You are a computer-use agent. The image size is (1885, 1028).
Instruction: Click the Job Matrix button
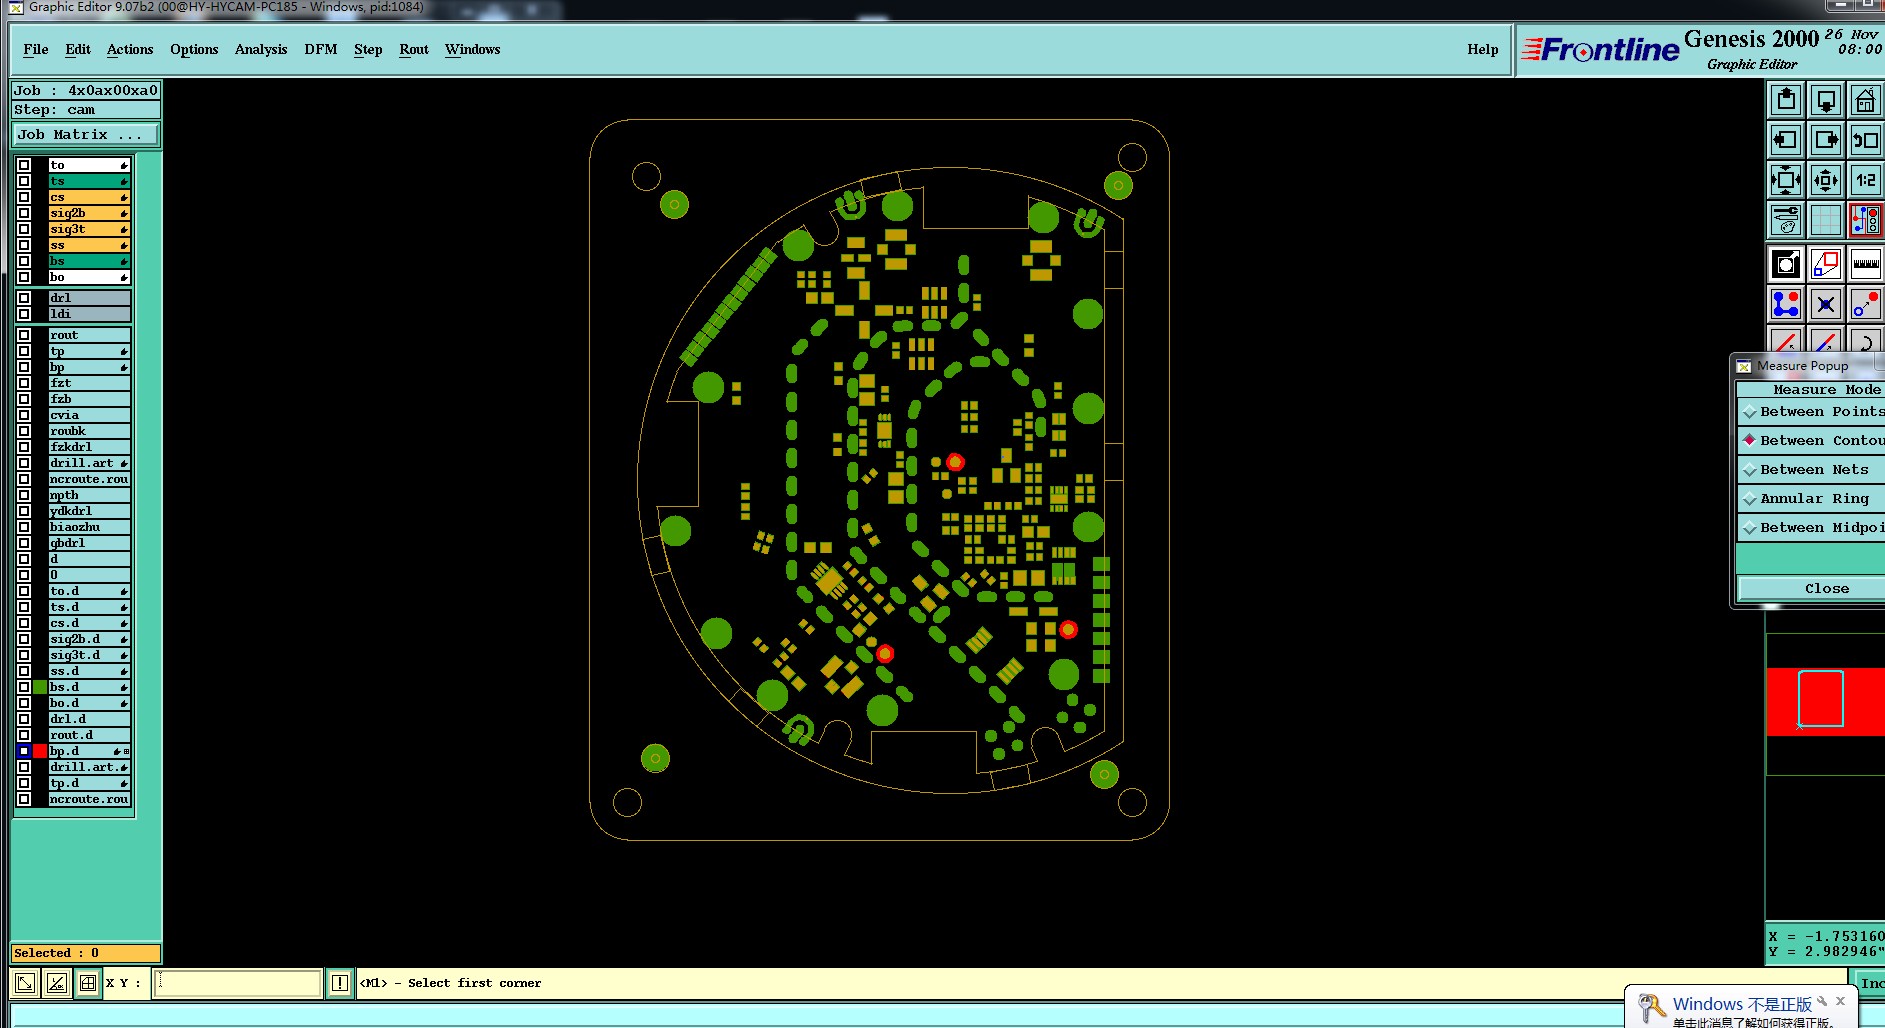tap(85, 135)
